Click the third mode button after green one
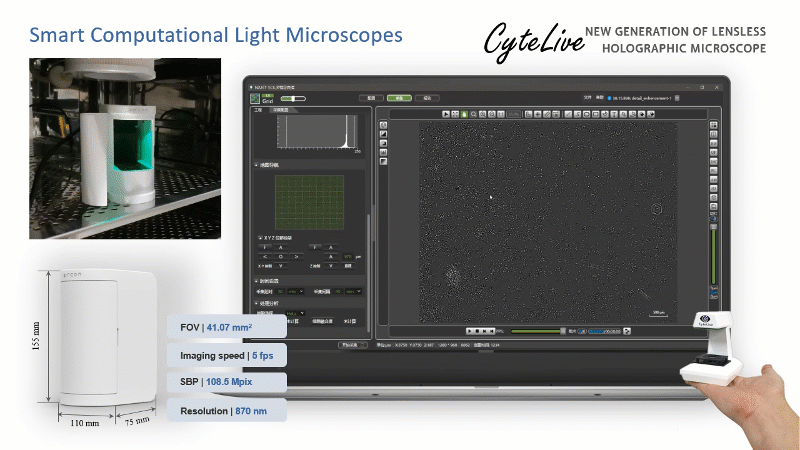 coord(428,98)
